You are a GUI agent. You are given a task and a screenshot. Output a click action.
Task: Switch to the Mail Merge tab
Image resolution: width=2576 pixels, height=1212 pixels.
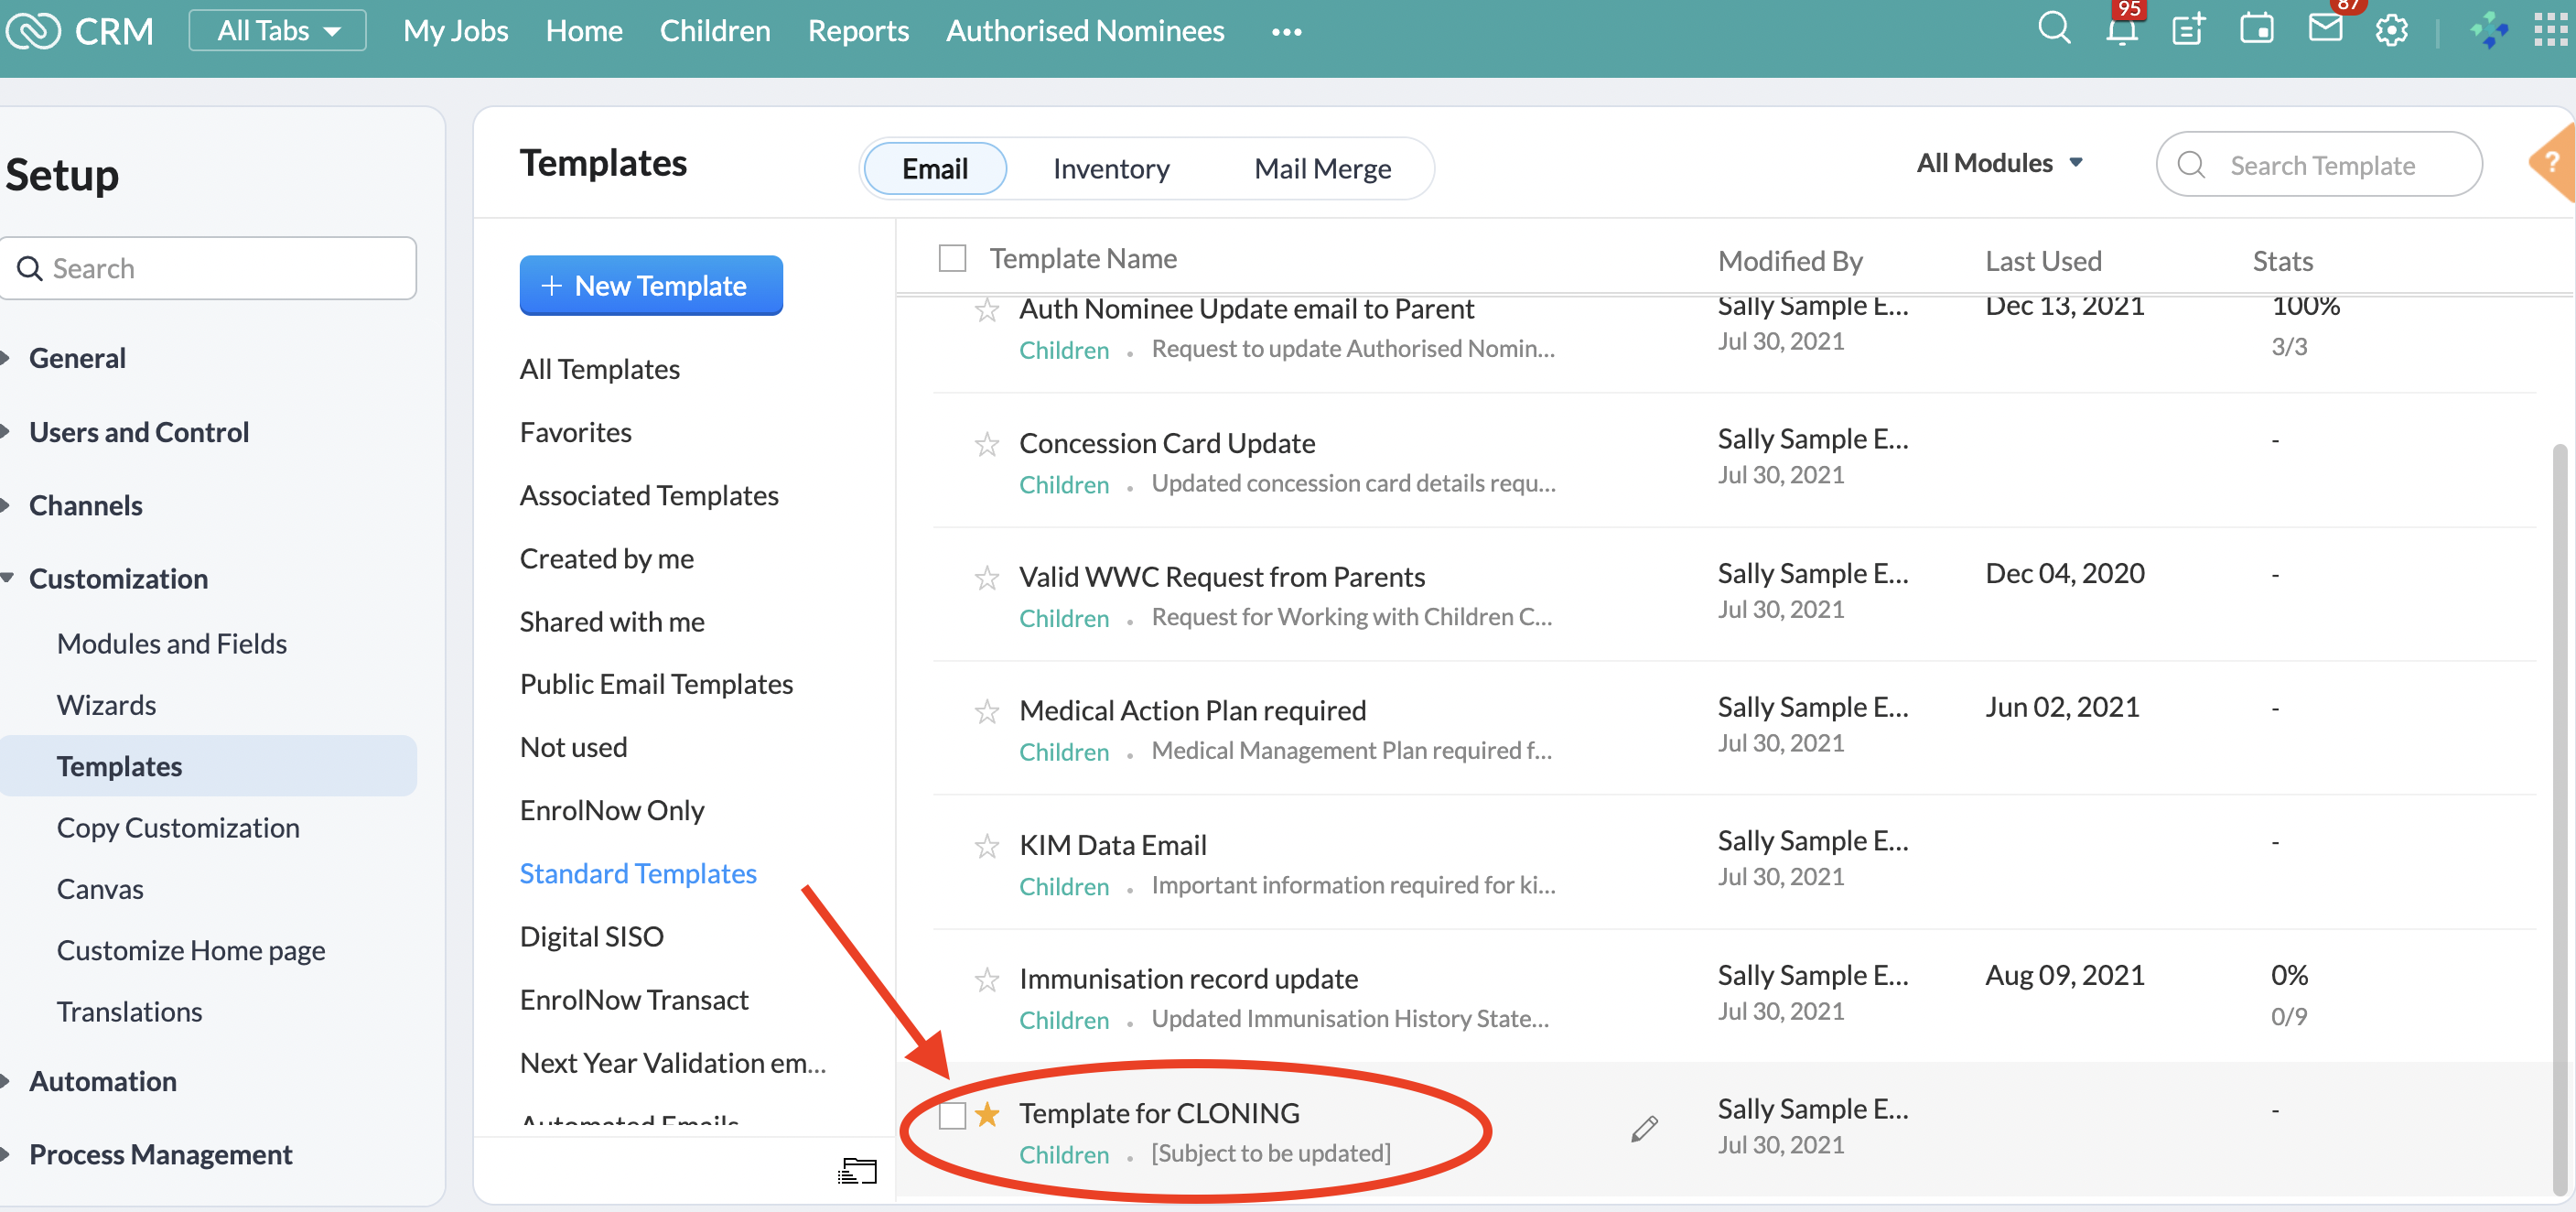1322,168
